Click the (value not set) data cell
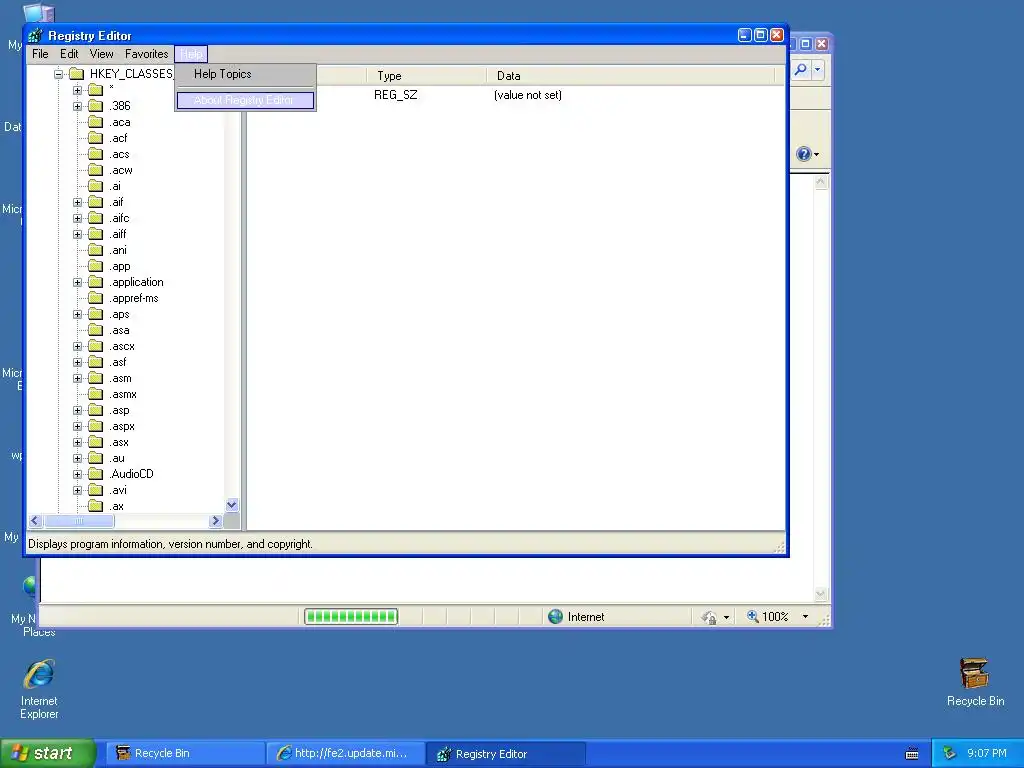 coord(528,95)
